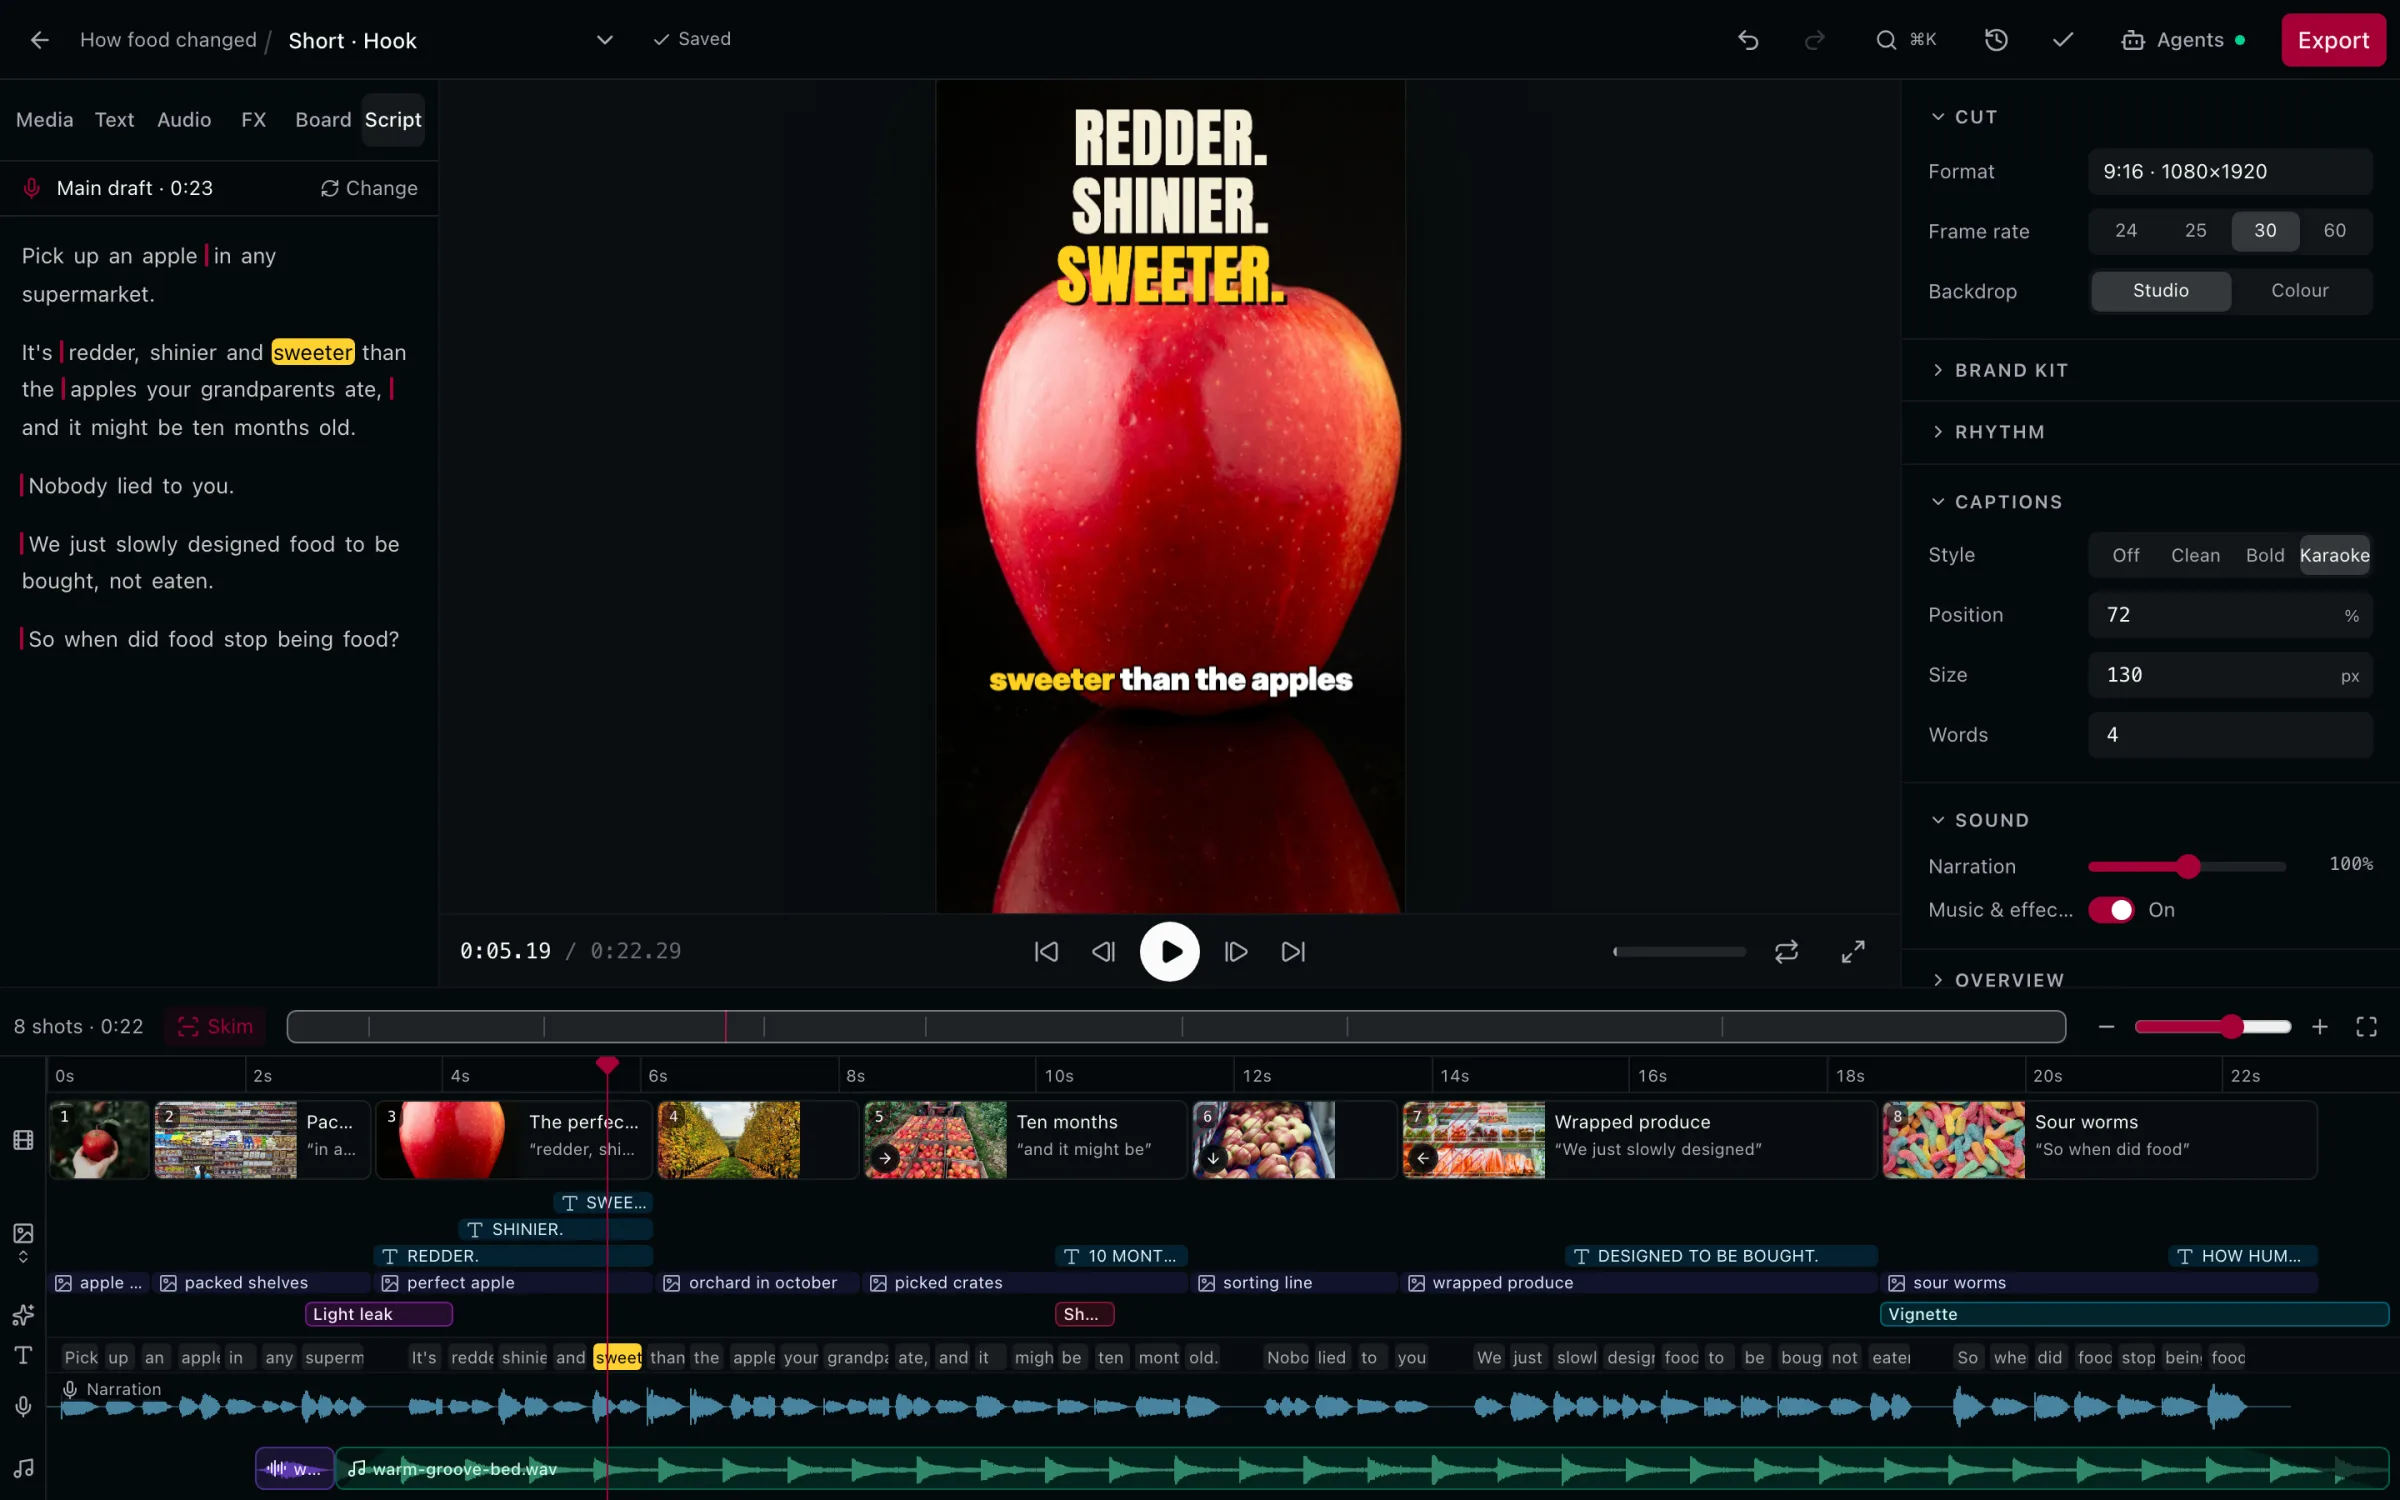2400x1500 pixels.
Task: Switch to the Media tab
Action: (44, 120)
